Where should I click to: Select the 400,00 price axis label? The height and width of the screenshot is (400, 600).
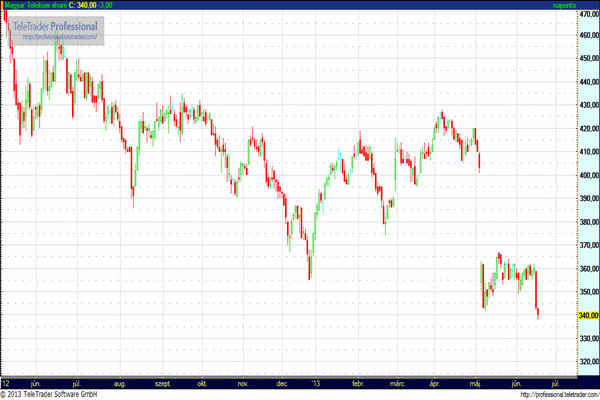(588, 176)
